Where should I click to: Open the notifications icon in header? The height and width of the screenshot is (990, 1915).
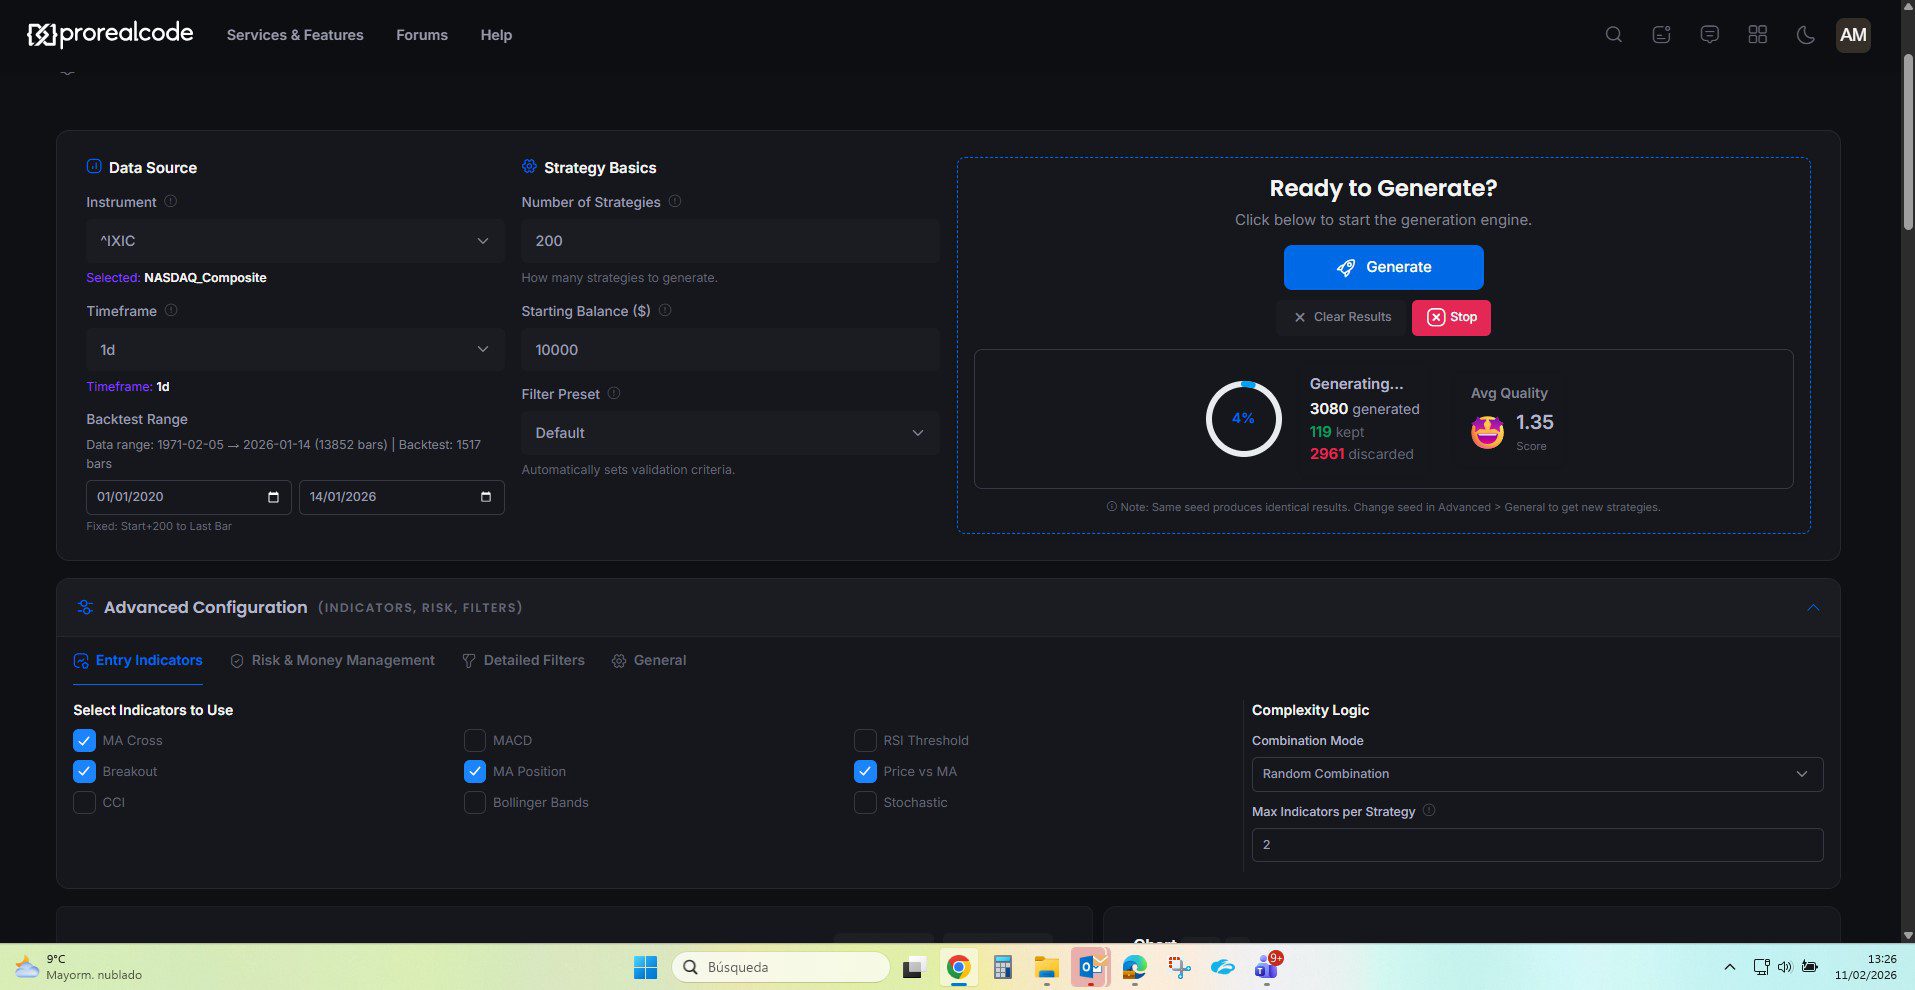1661,35
